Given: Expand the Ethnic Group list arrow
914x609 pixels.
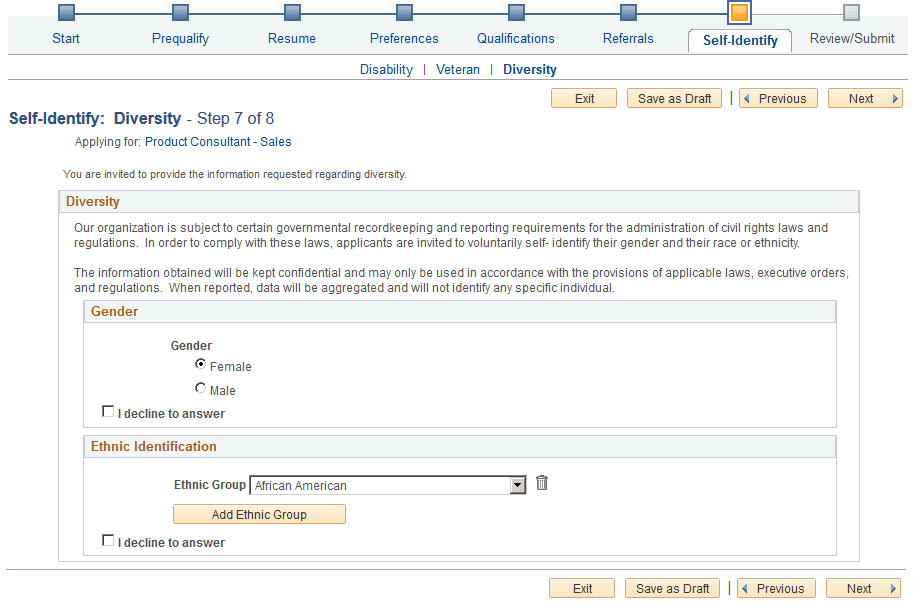Looking at the screenshot, I should pyautogui.click(x=518, y=484).
